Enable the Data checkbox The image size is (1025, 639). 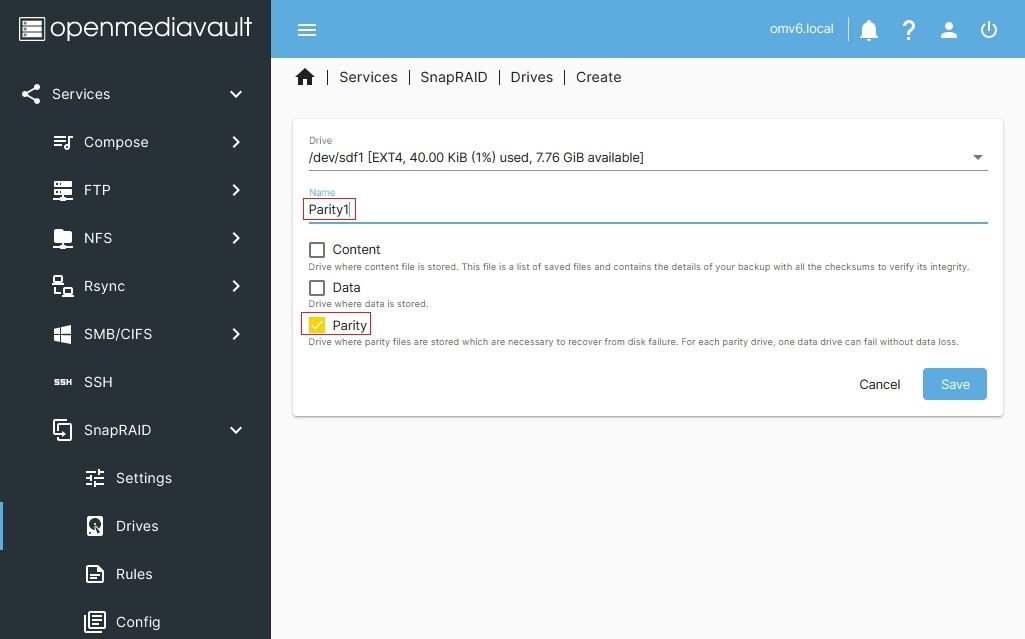point(317,288)
